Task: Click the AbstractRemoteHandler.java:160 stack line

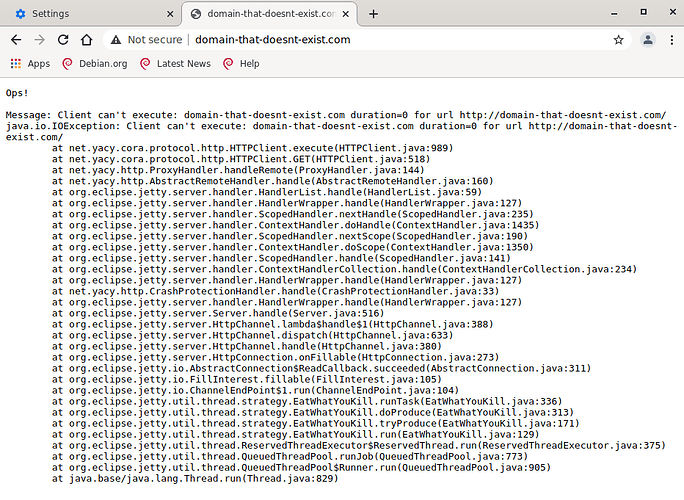Action: 273,181
